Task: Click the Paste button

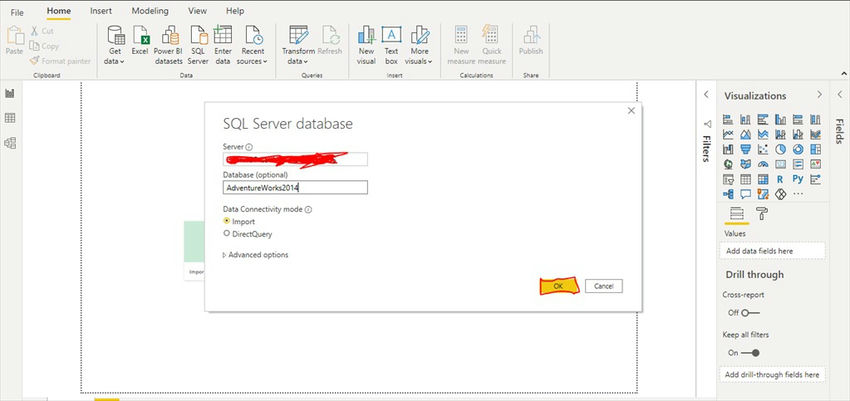Action: point(15,41)
